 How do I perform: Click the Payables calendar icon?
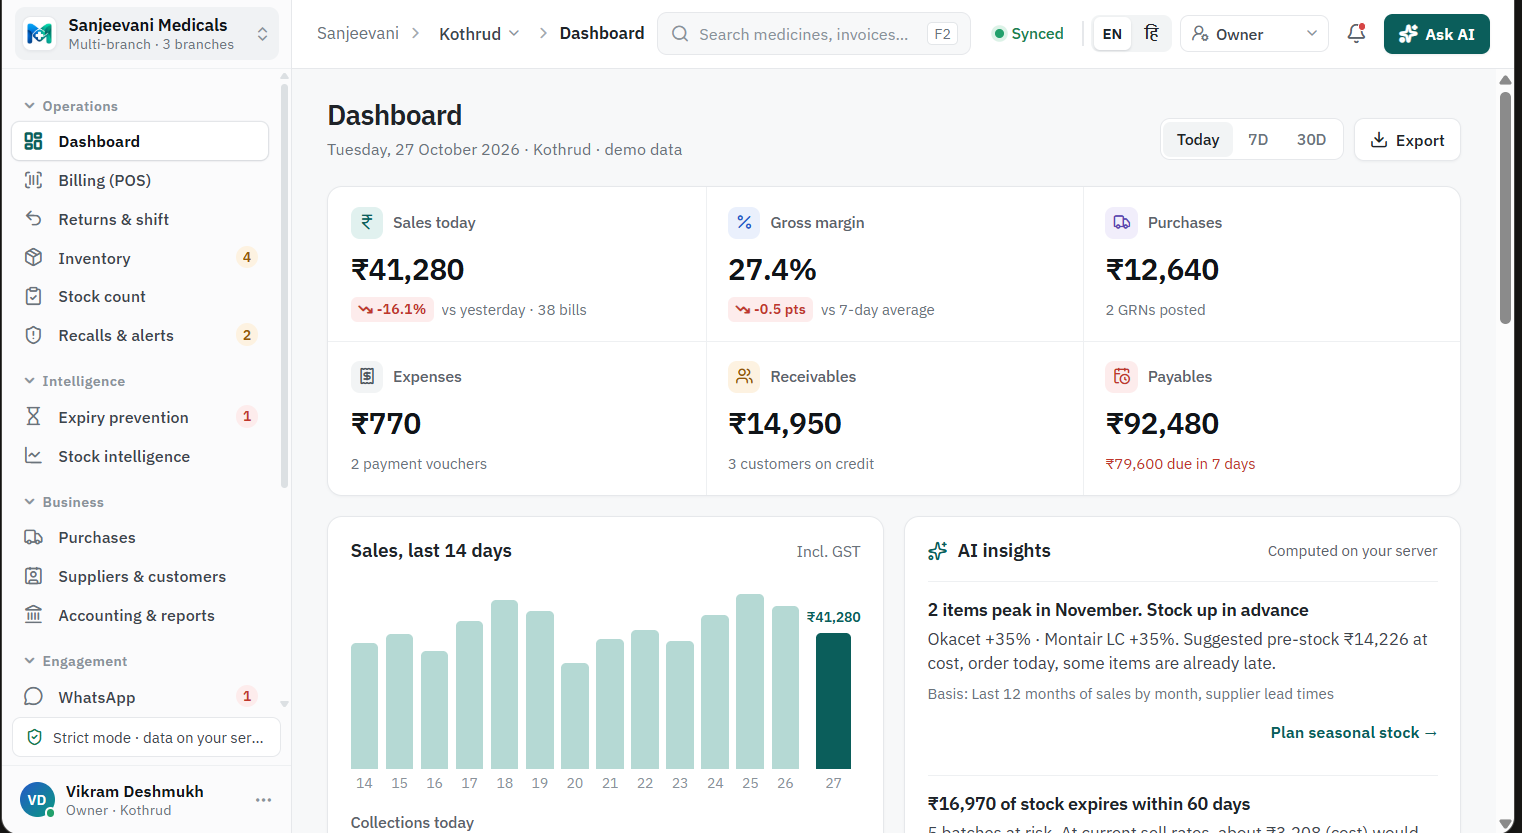(1121, 376)
